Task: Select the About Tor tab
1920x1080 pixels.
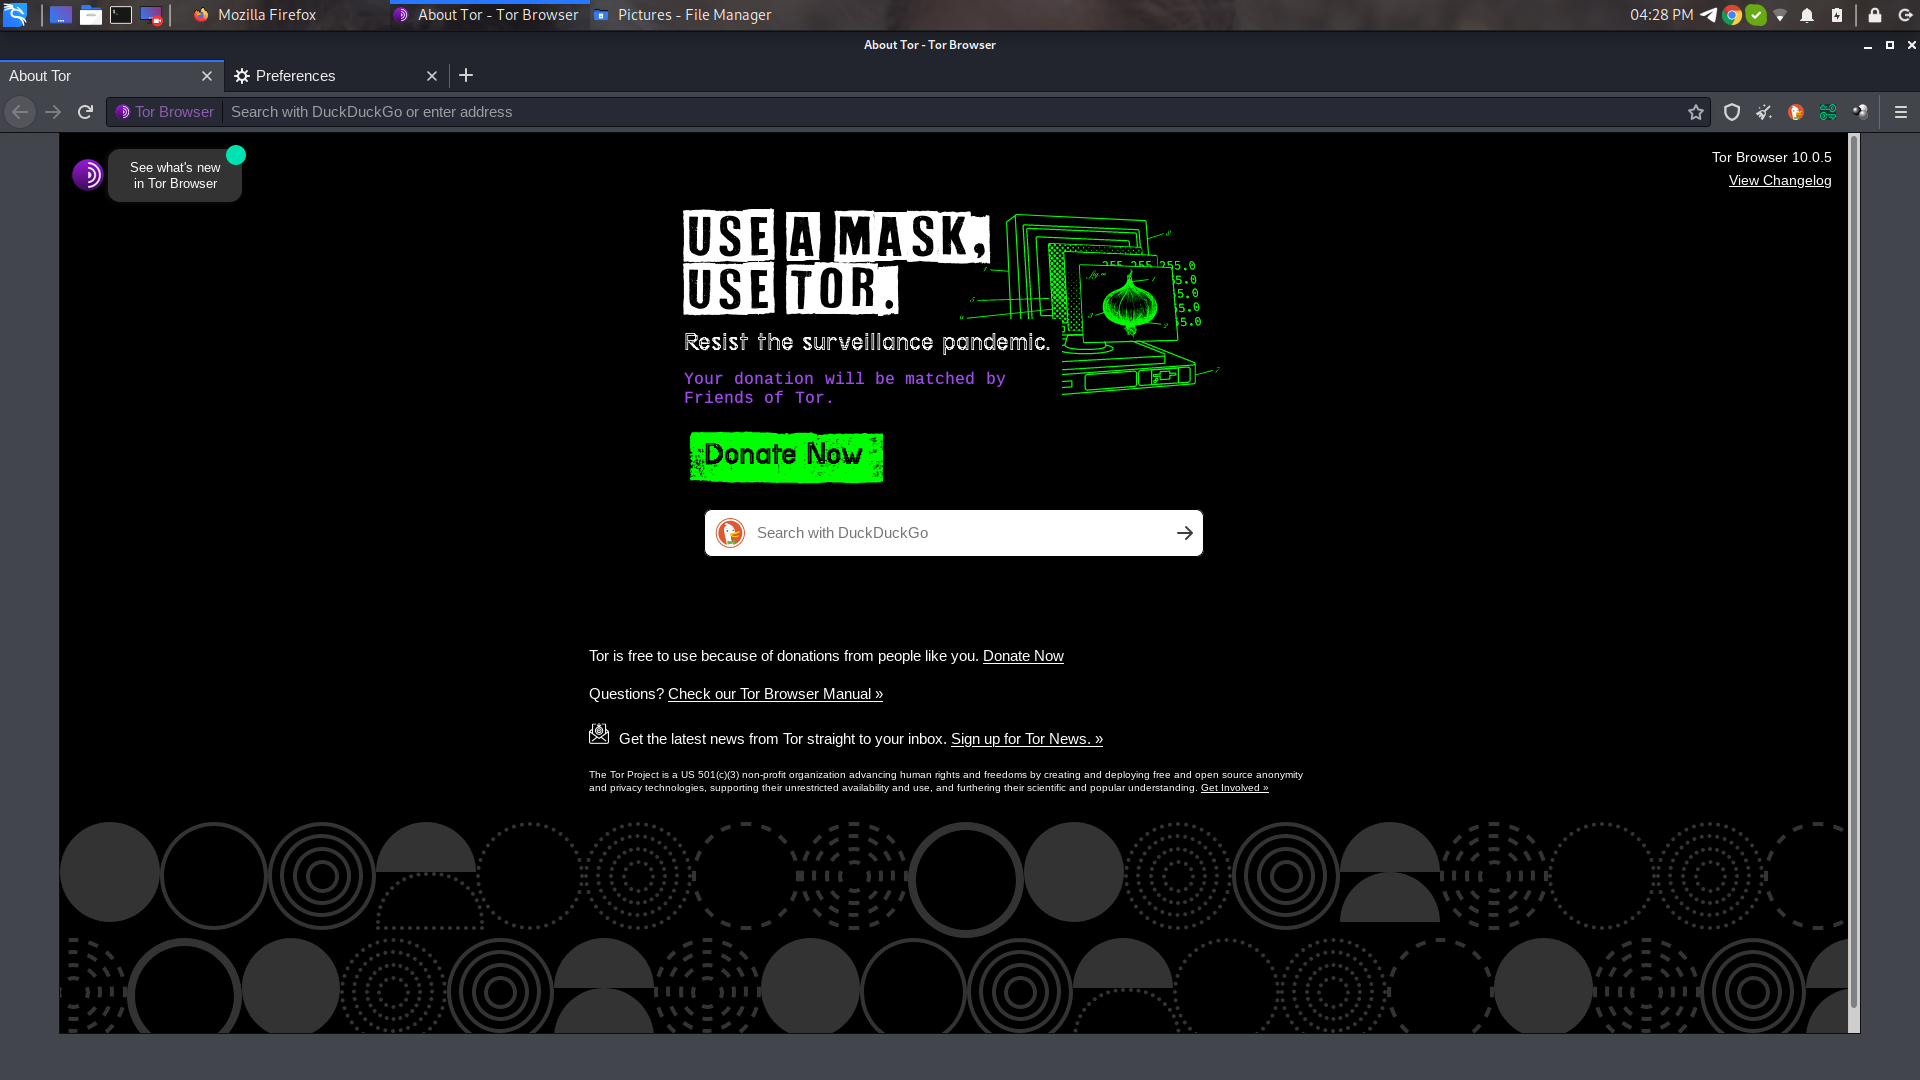Action: pyautogui.click(x=111, y=76)
